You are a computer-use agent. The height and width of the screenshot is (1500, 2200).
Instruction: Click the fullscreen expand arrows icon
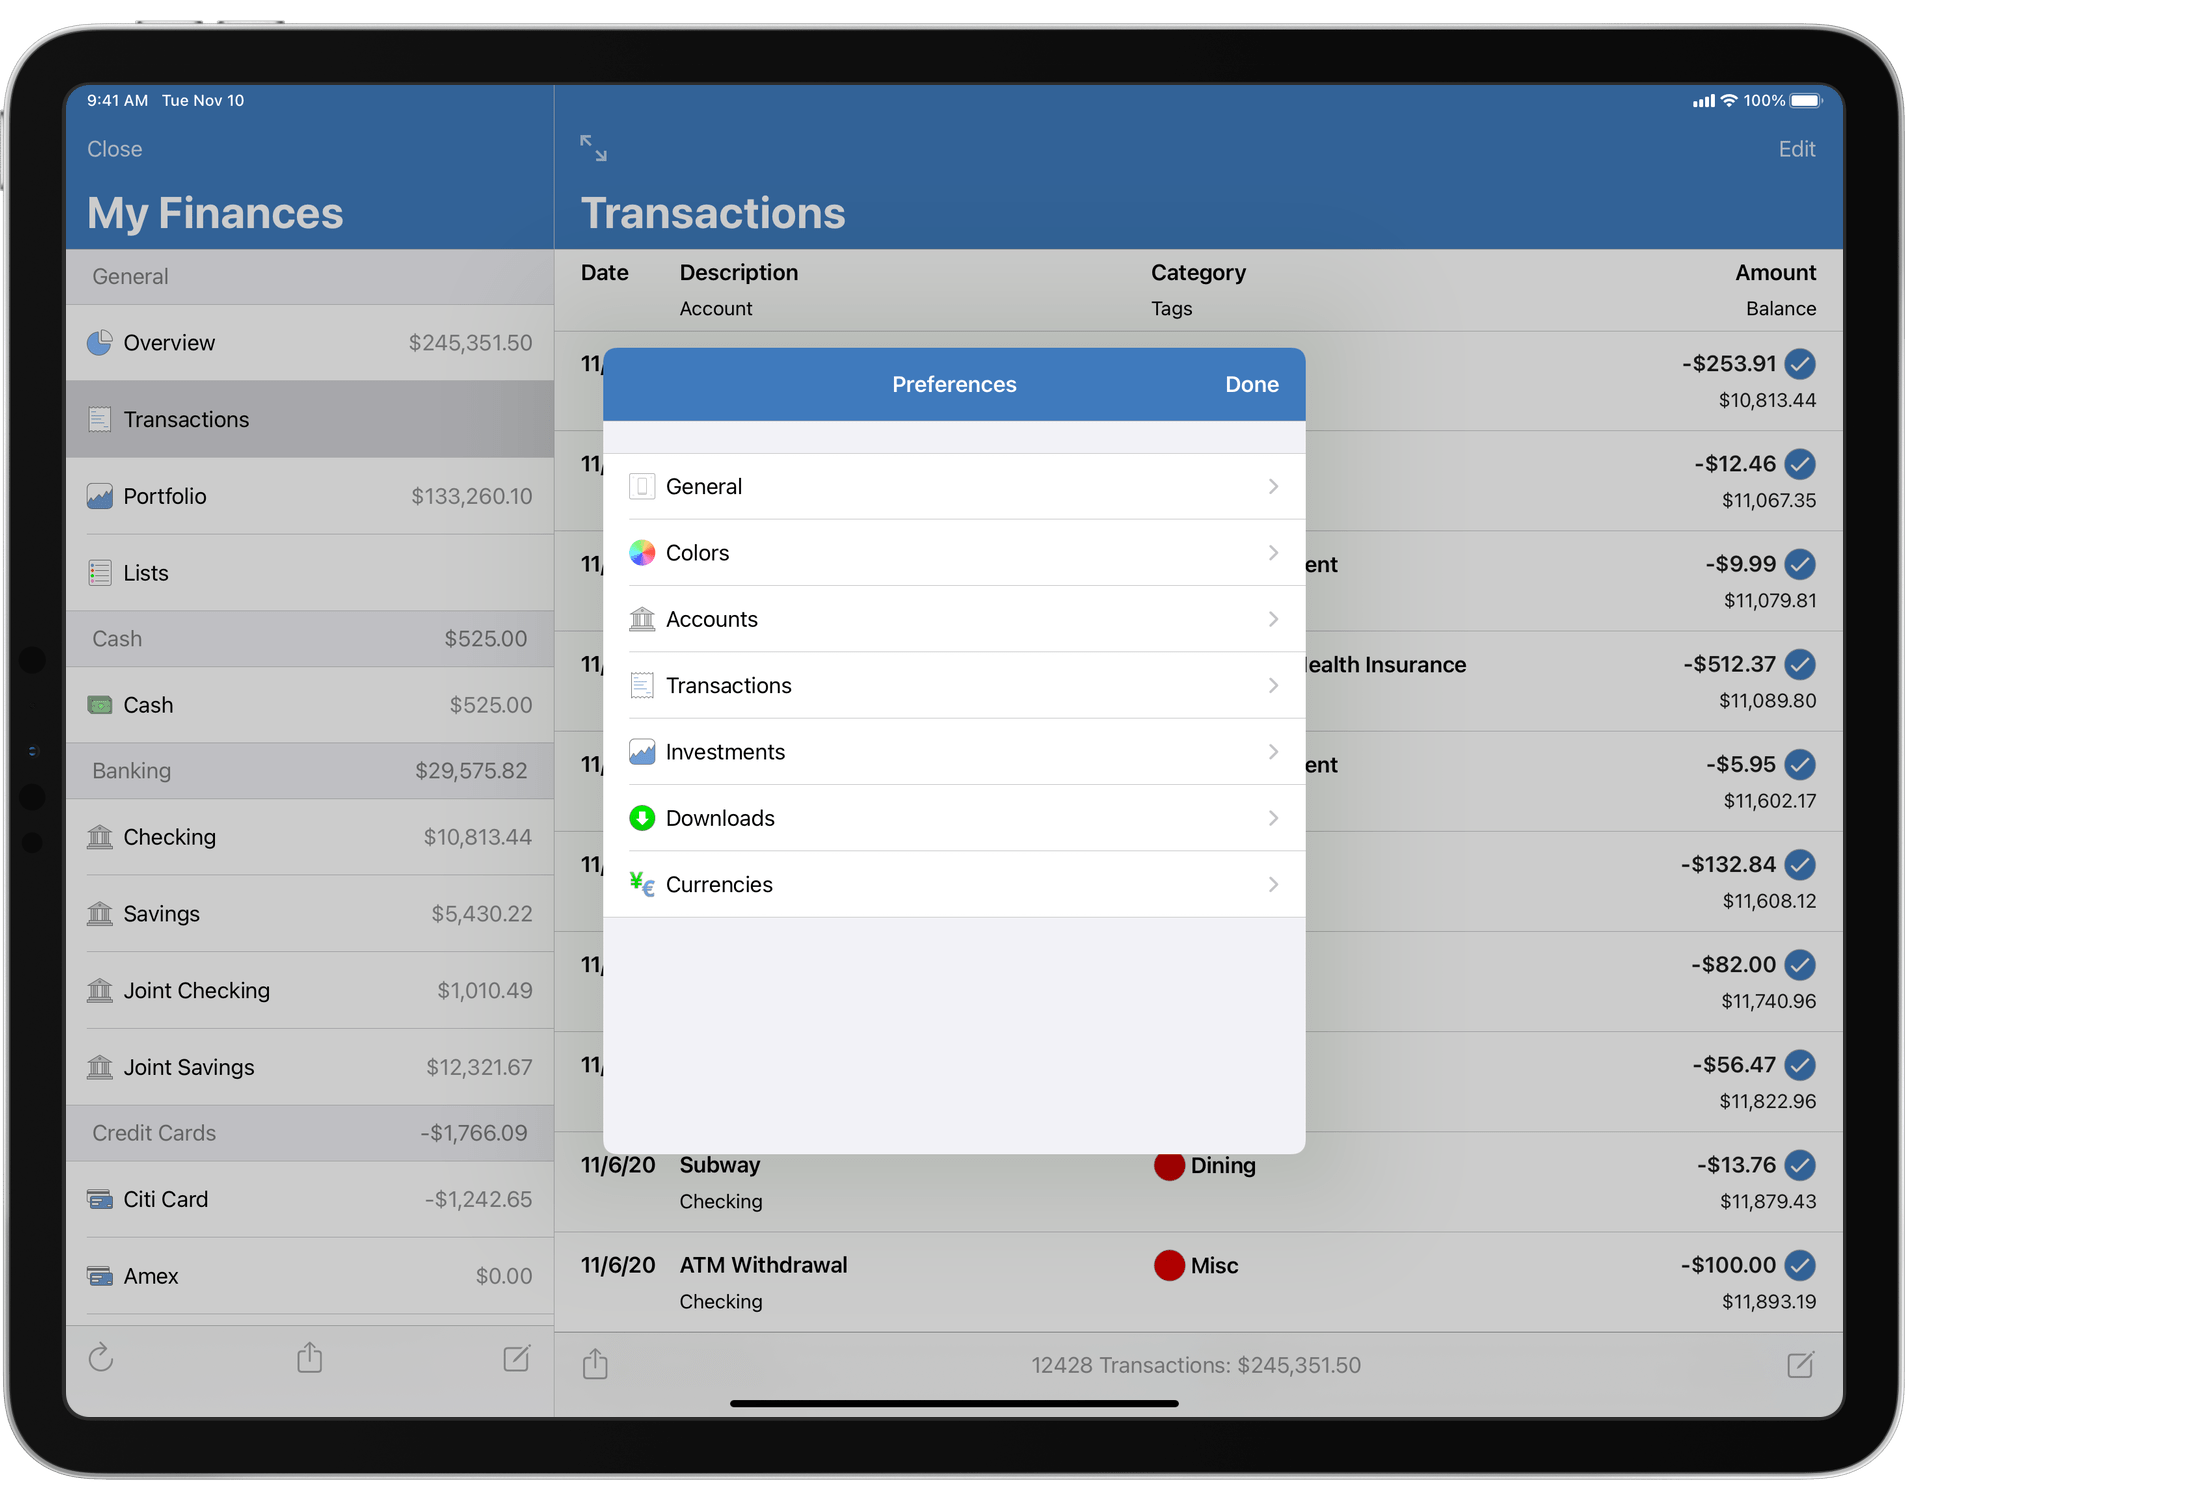[x=593, y=148]
